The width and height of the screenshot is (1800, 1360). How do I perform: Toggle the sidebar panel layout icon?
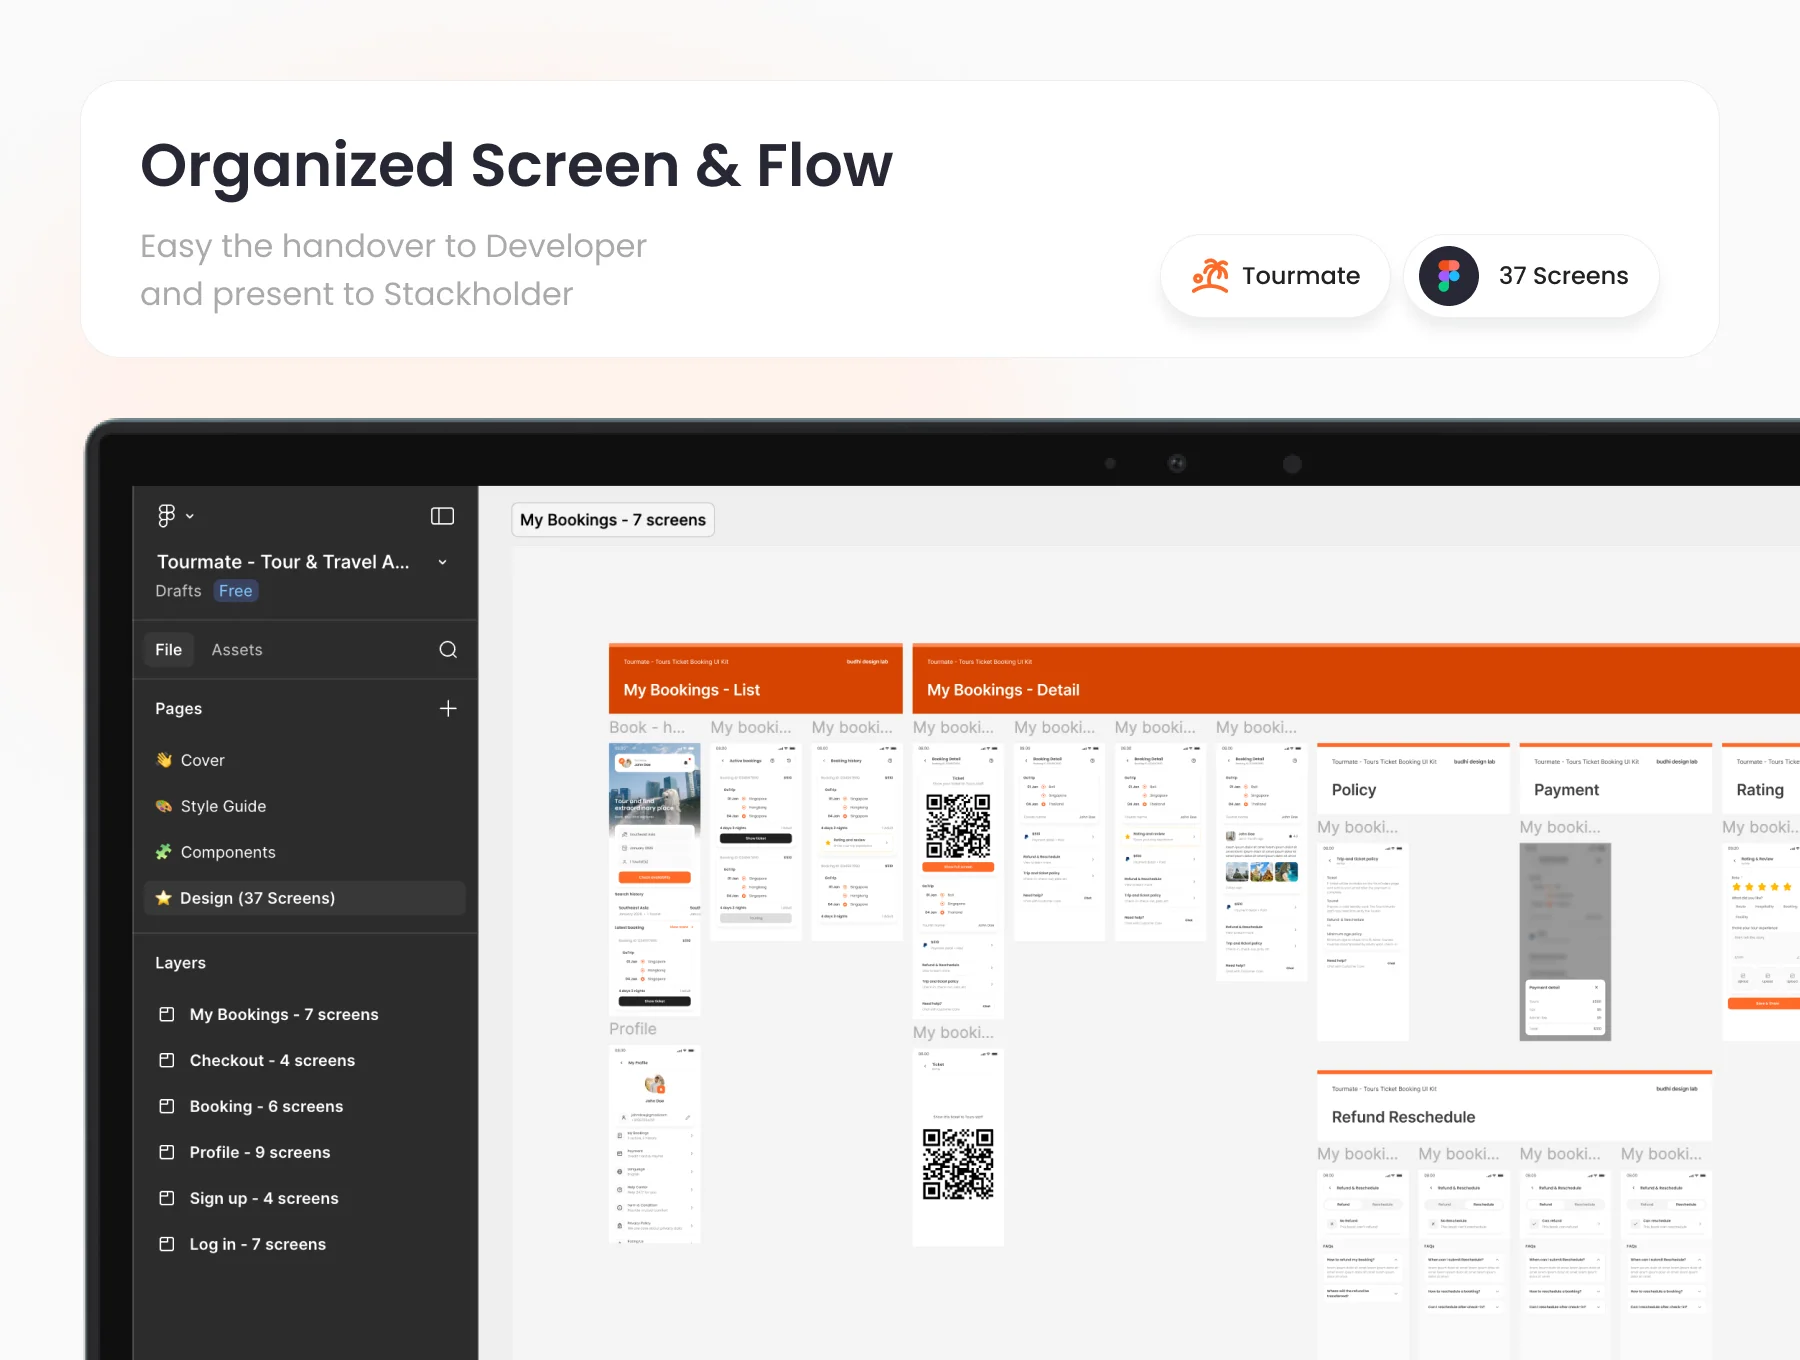(x=442, y=516)
